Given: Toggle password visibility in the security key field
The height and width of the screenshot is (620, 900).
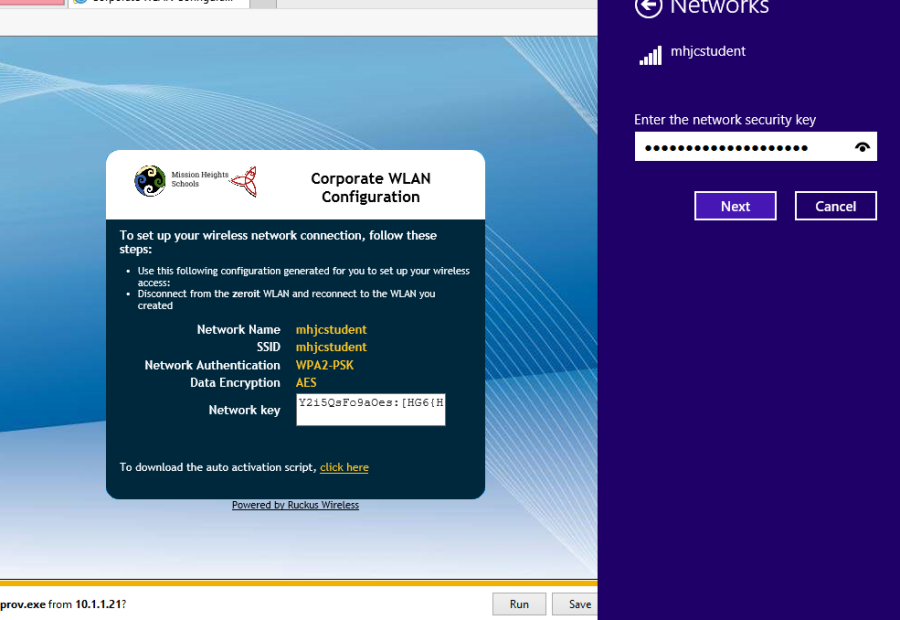Looking at the screenshot, I should click(862, 146).
